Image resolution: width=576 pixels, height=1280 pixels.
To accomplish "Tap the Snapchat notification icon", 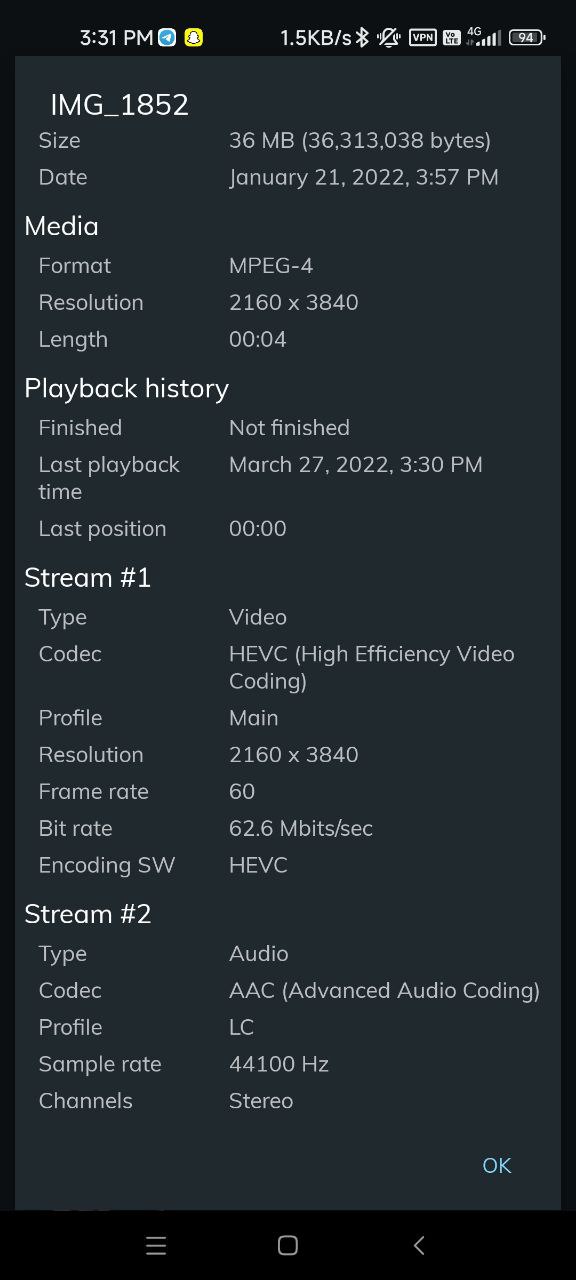I will [x=193, y=38].
